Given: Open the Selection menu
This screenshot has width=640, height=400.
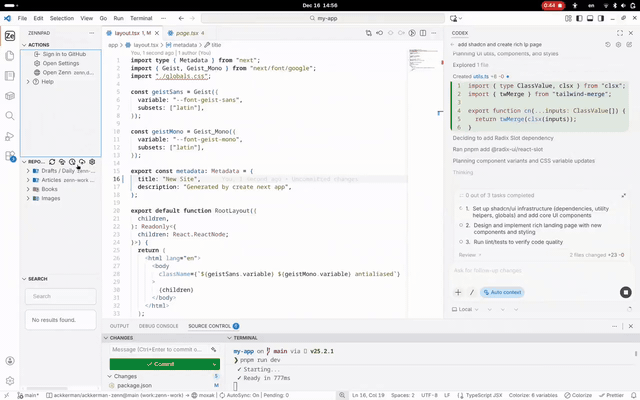Looking at the screenshot, I should pos(62,18).
